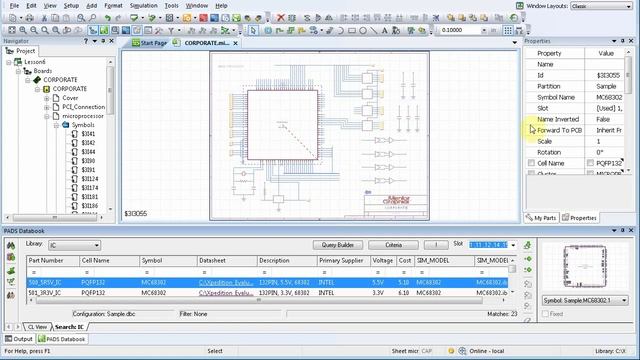Select the Arc drawing tool
The image size is (640, 360).
tap(340, 30)
